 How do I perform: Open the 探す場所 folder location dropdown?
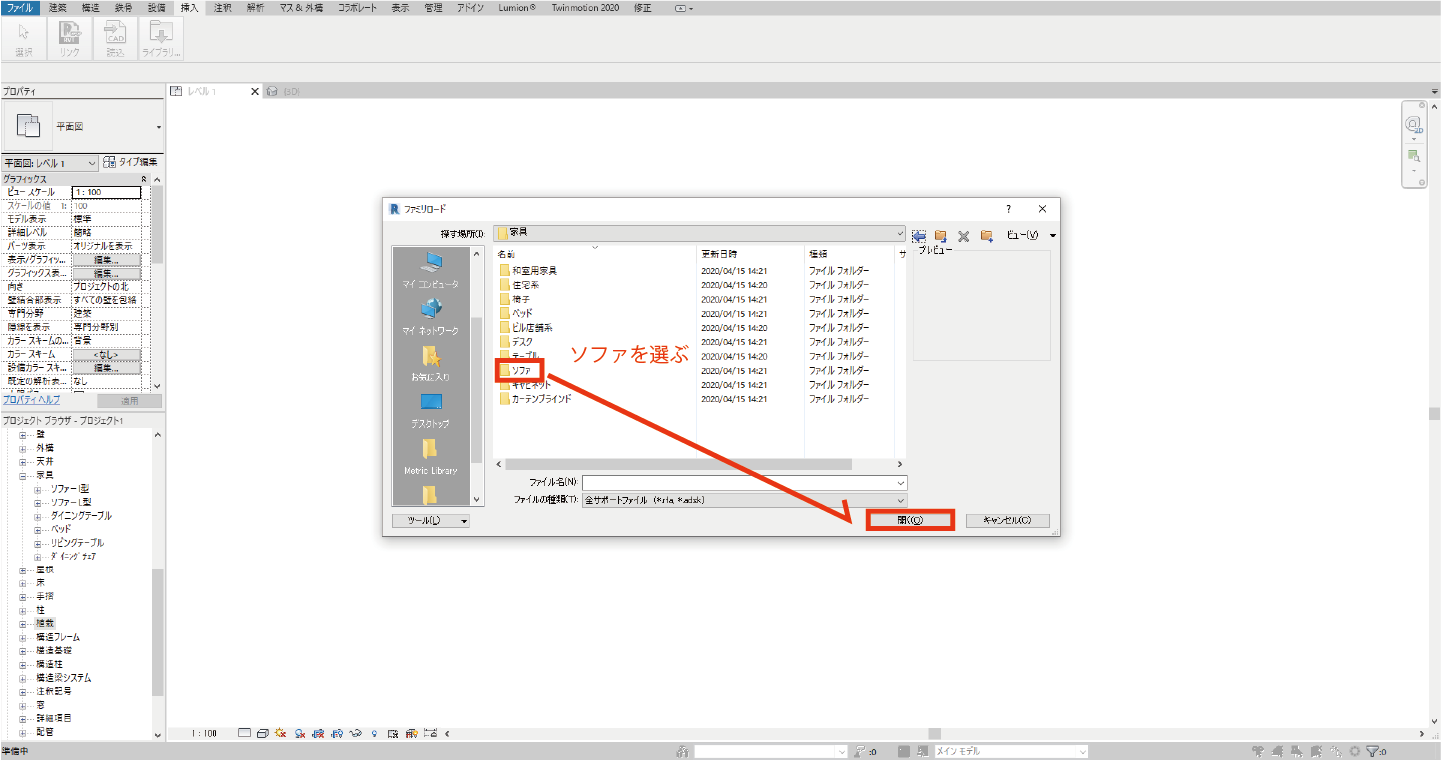[900, 233]
